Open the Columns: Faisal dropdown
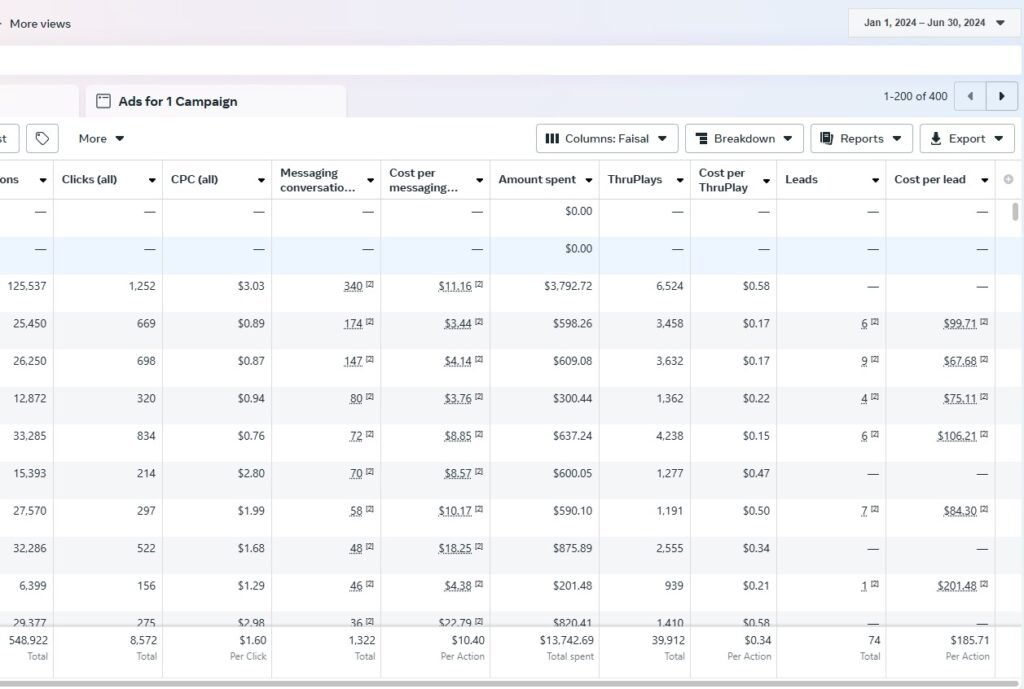 point(607,138)
